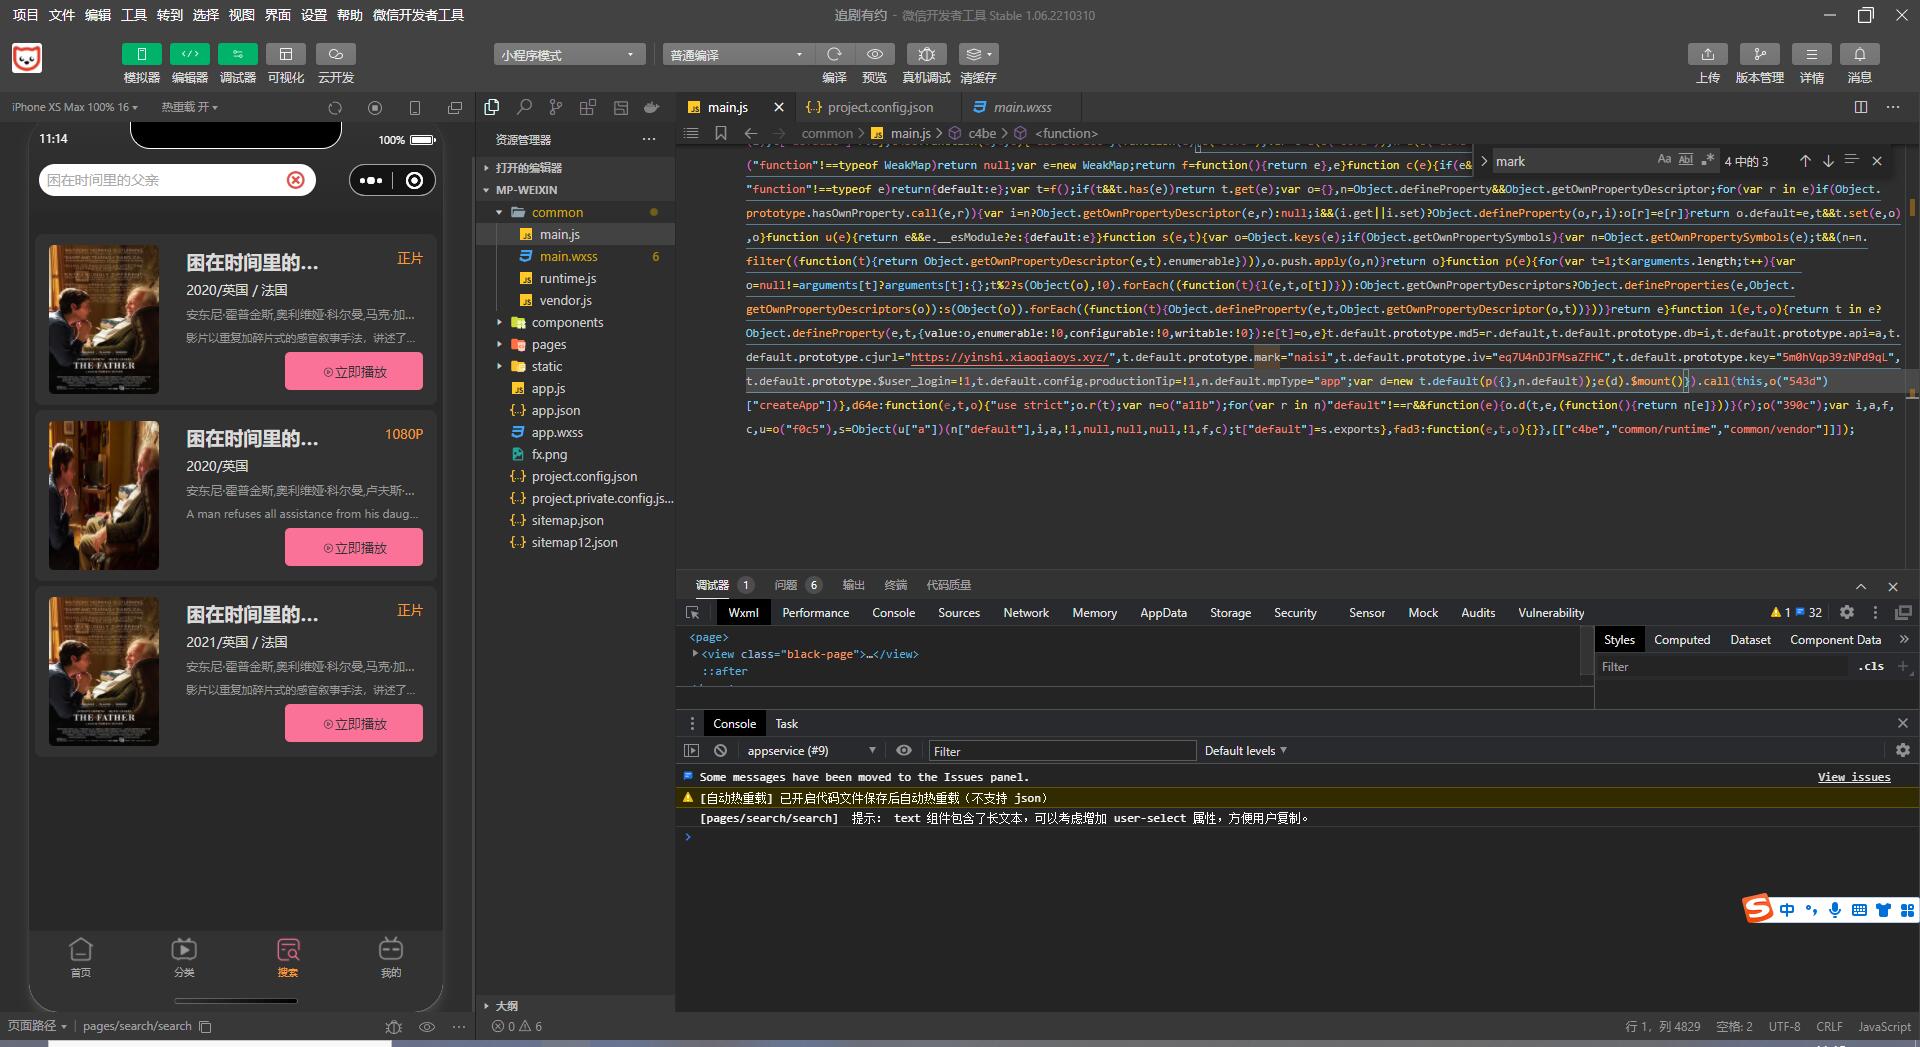The width and height of the screenshot is (1920, 1047).
Task: Toggle the Preview eye icon
Action: tap(875, 54)
